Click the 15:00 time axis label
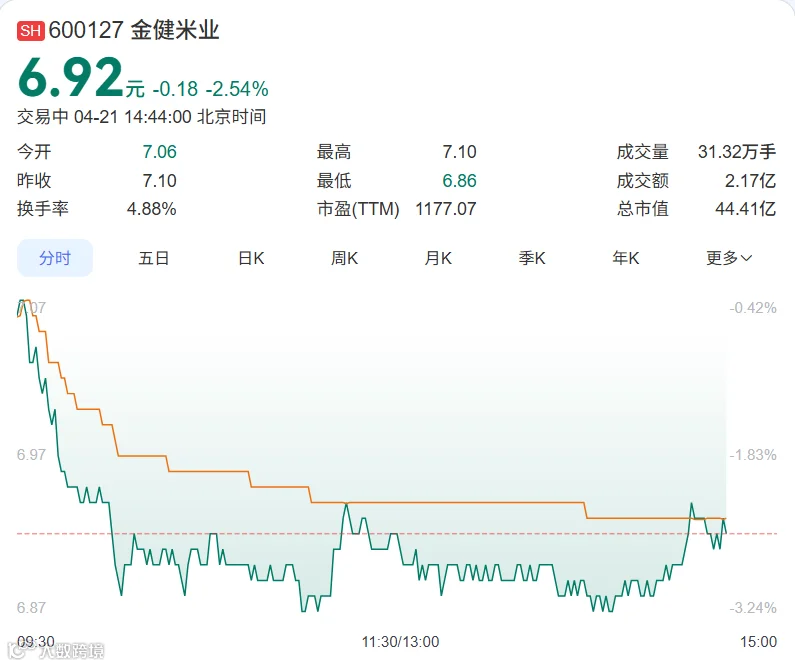Screen dimensions: 795x666 tap(758, 642)
